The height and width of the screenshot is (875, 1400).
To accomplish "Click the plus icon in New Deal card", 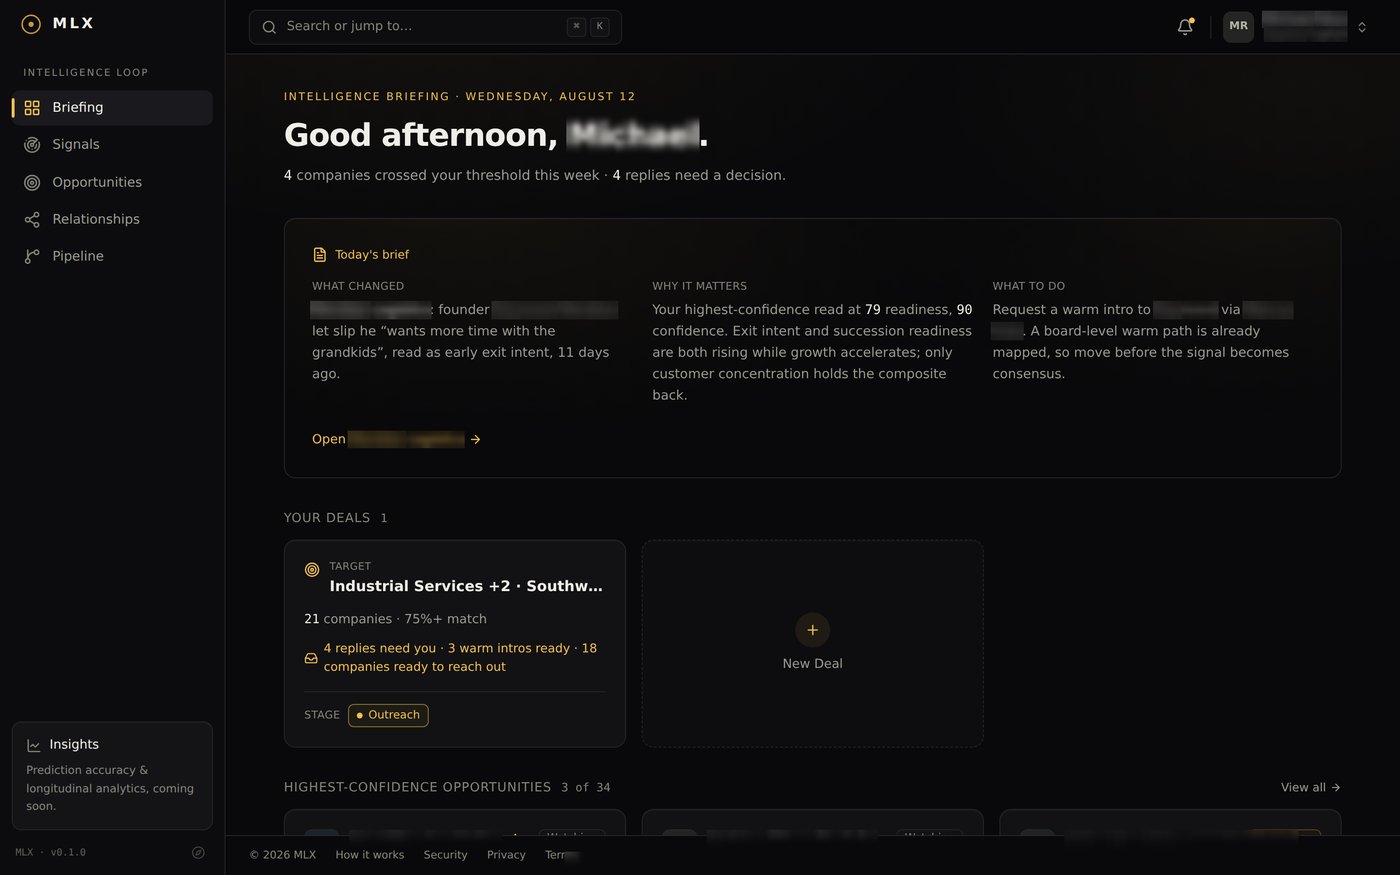I will tap(812, 630).
